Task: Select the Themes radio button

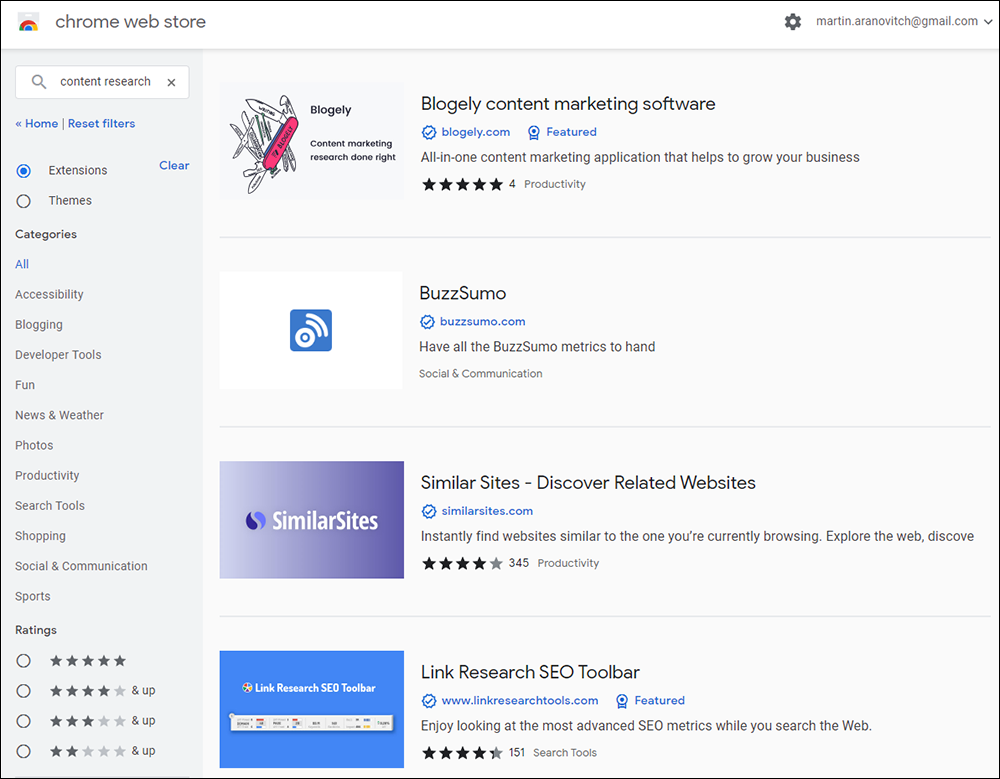Action: coord(24,201)
